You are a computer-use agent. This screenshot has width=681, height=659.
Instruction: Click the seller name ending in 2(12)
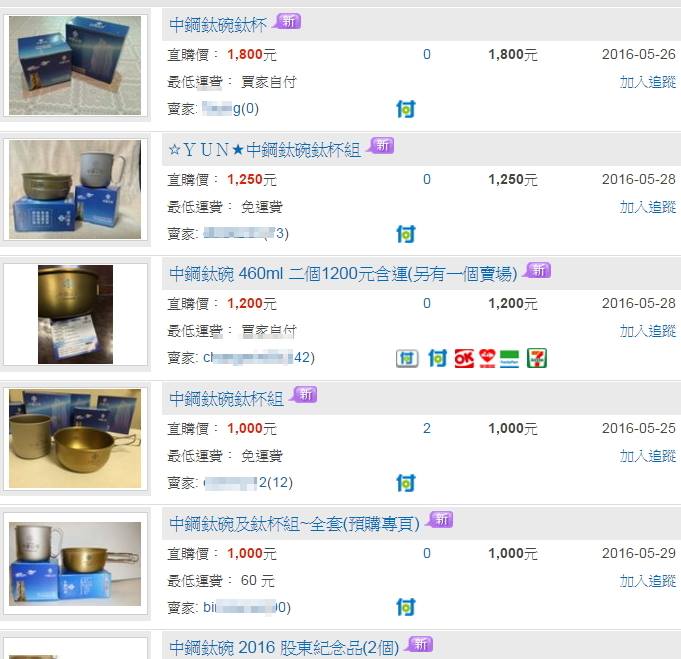coord(248,483)
